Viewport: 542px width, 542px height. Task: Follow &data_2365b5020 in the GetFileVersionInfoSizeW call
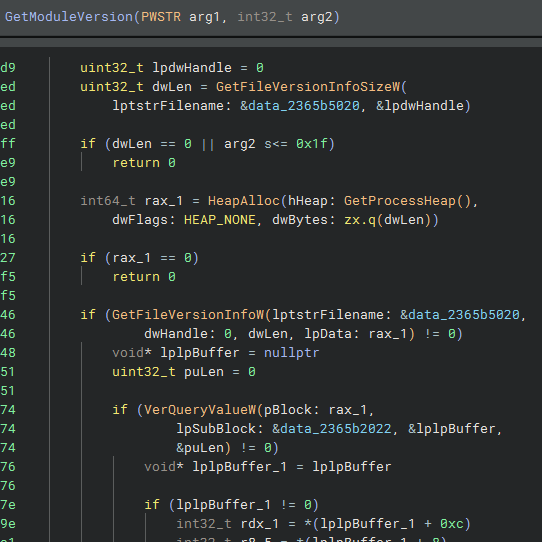300,106
